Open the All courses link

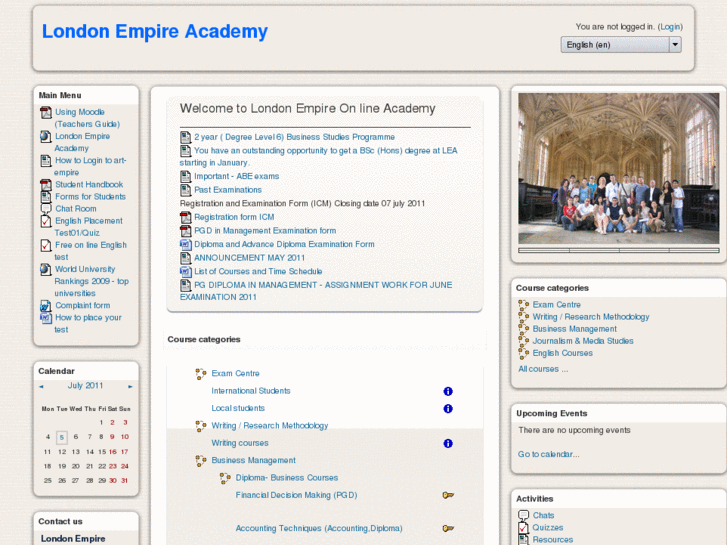point(543,369)
